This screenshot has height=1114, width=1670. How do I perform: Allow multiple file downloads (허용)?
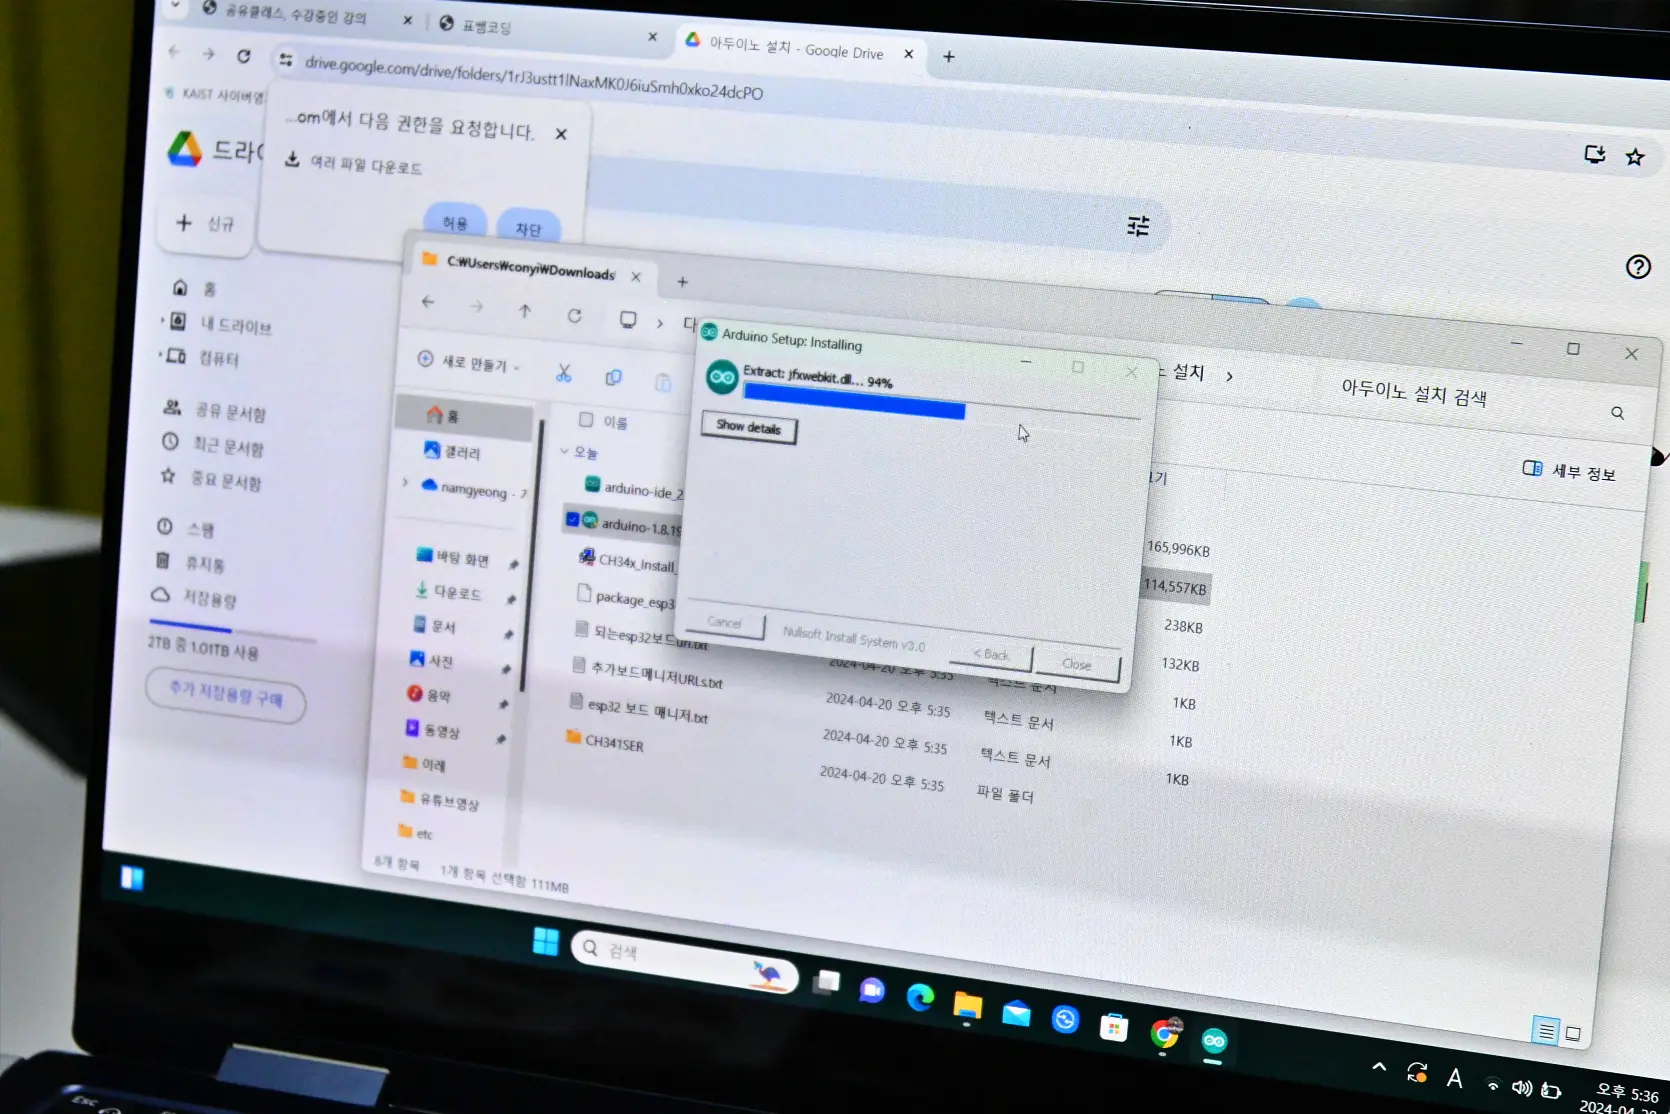pos(455,223)
